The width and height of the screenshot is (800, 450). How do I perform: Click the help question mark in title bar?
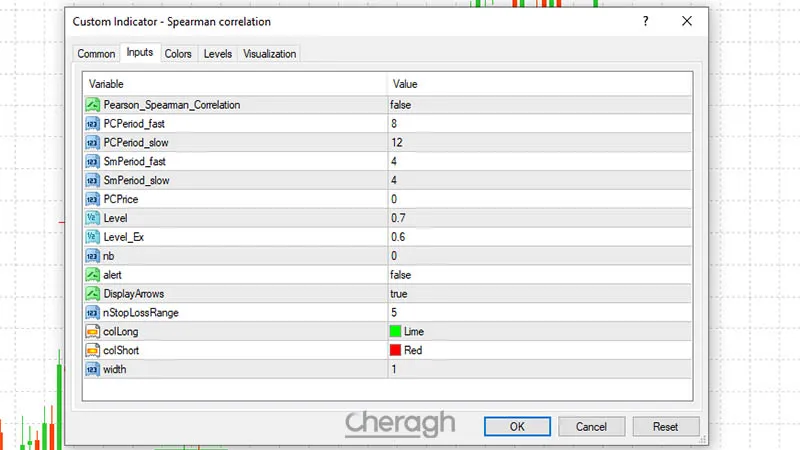pos(645,21)
